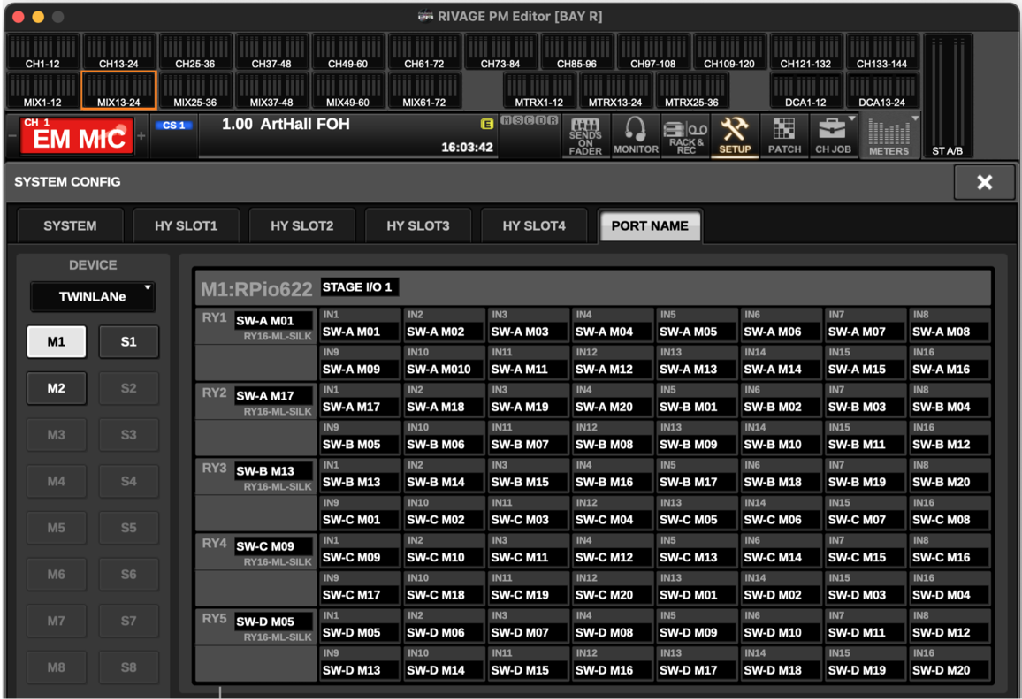The image size is (1022, 699).
Task: Select the CH97-108 meter bank
Action: click(653, 52)
